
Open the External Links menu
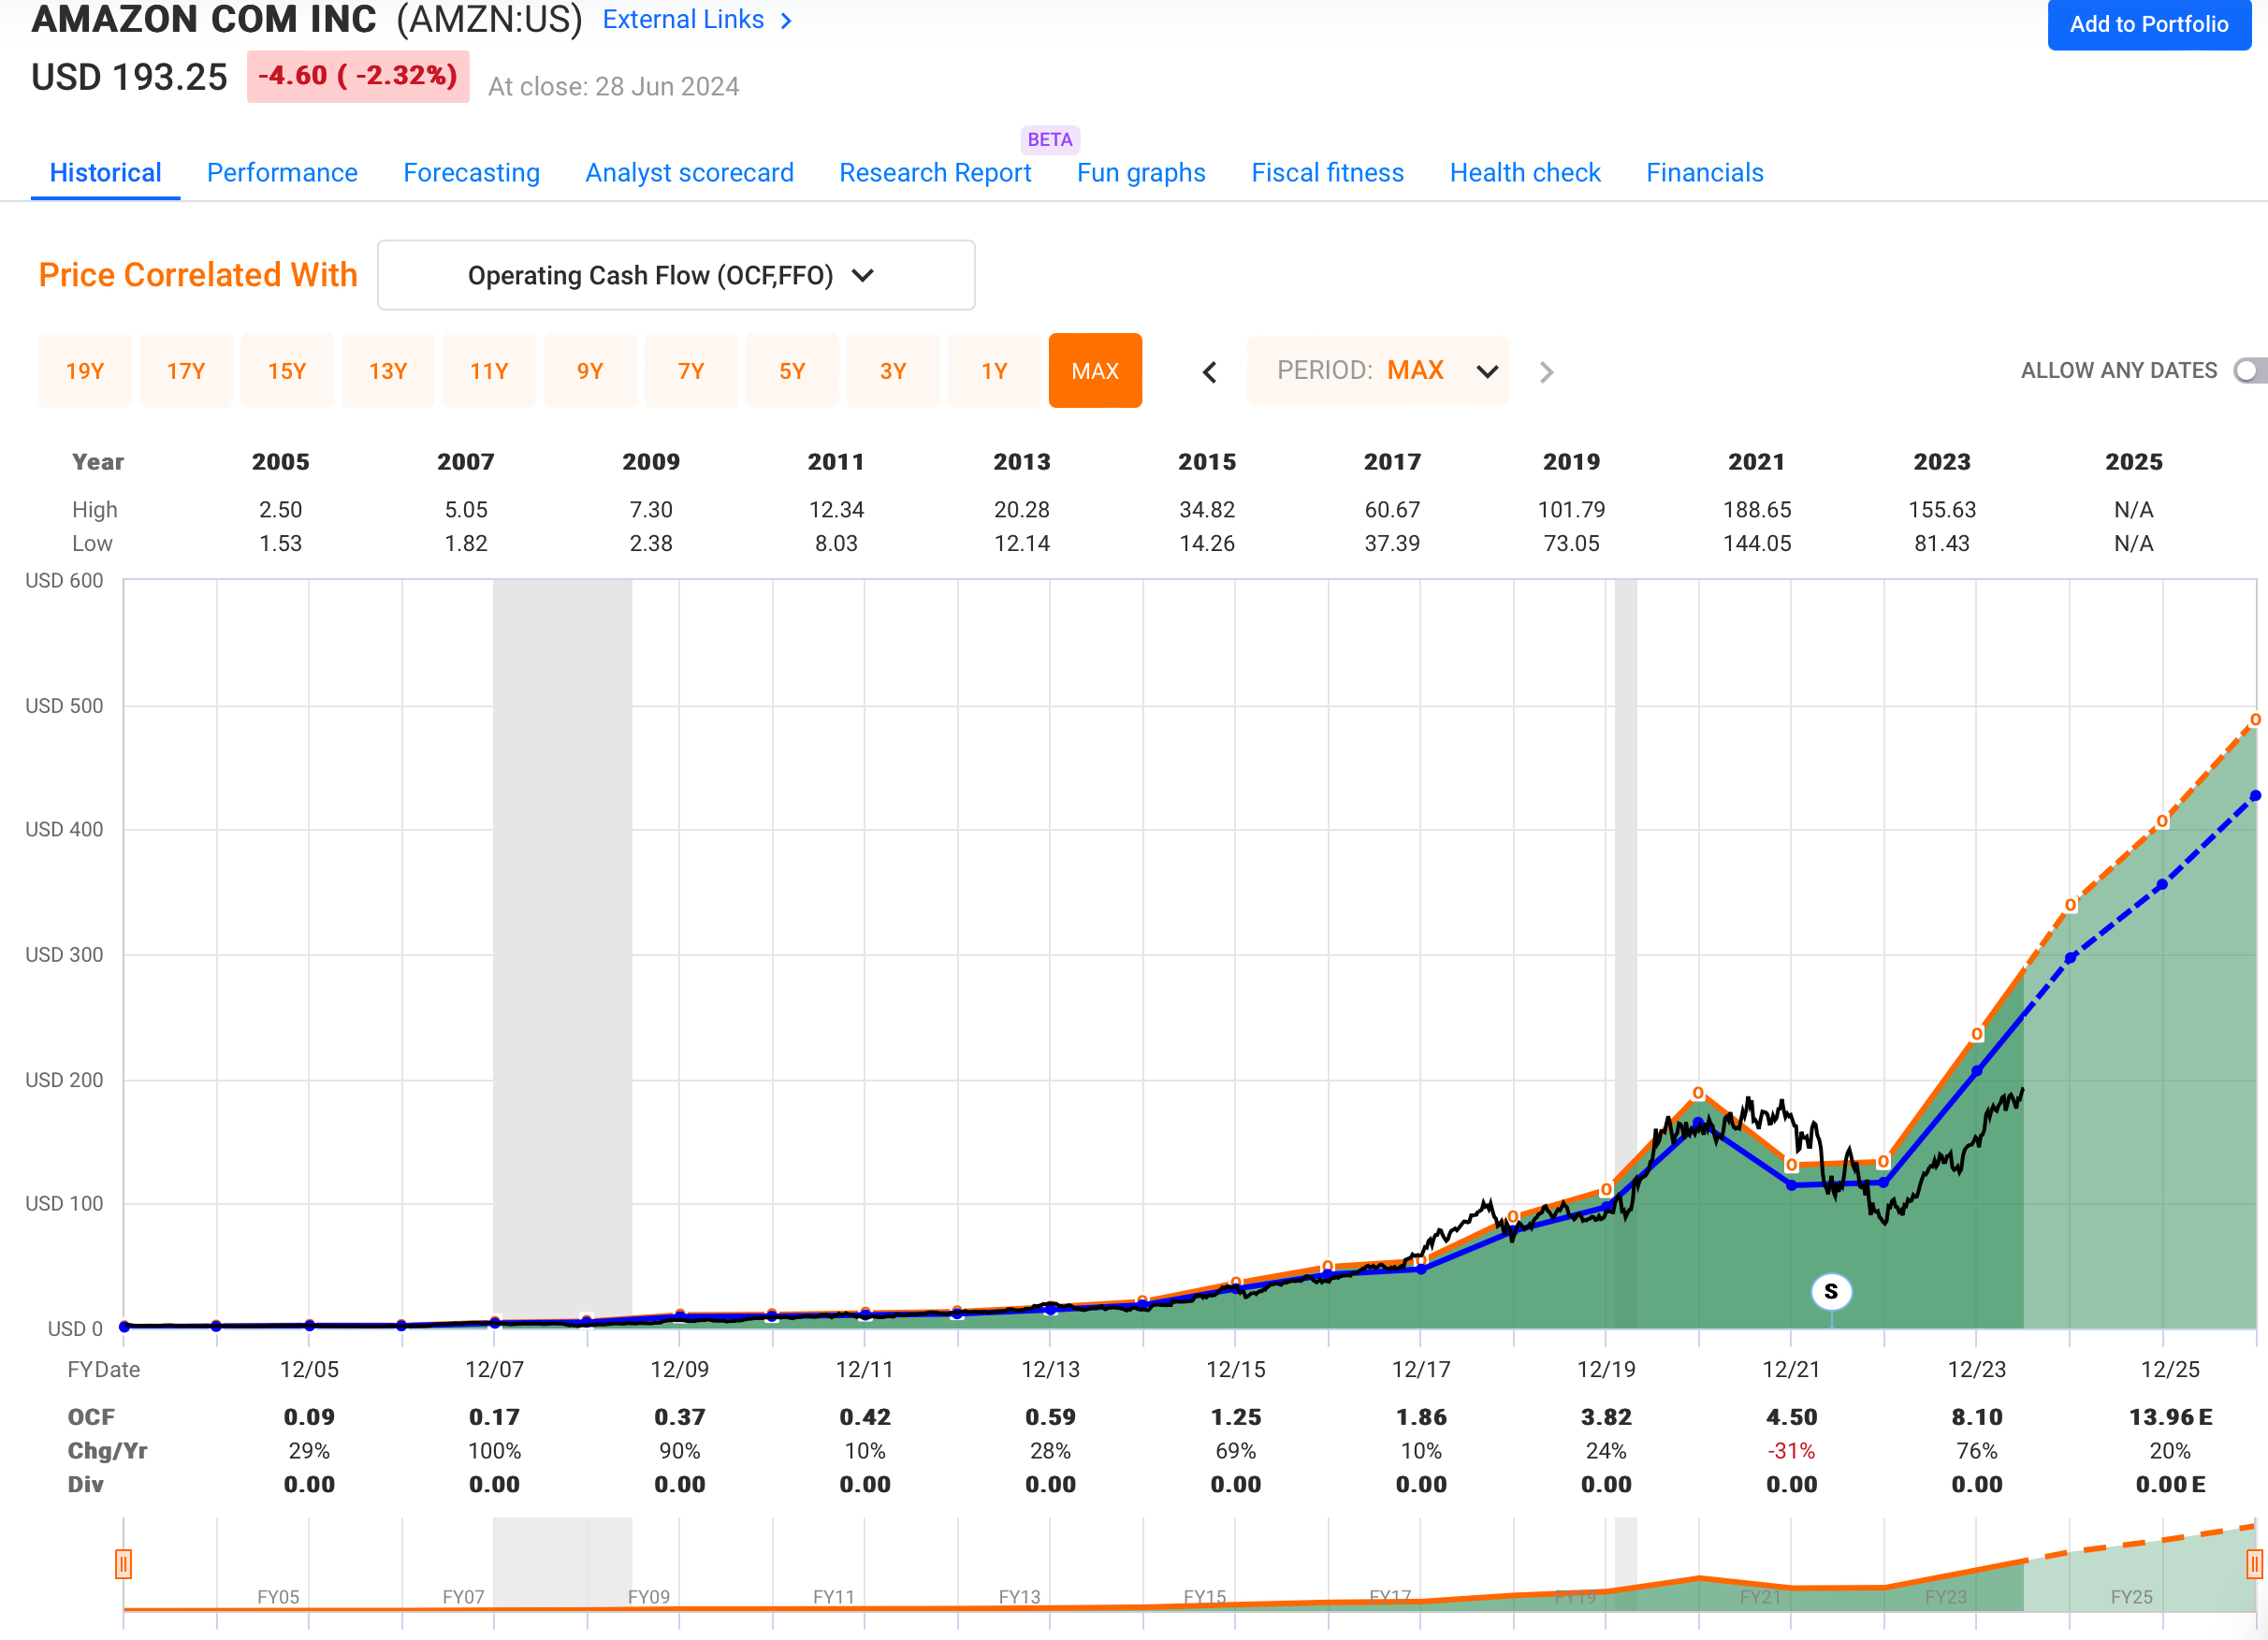click(683, 20)
